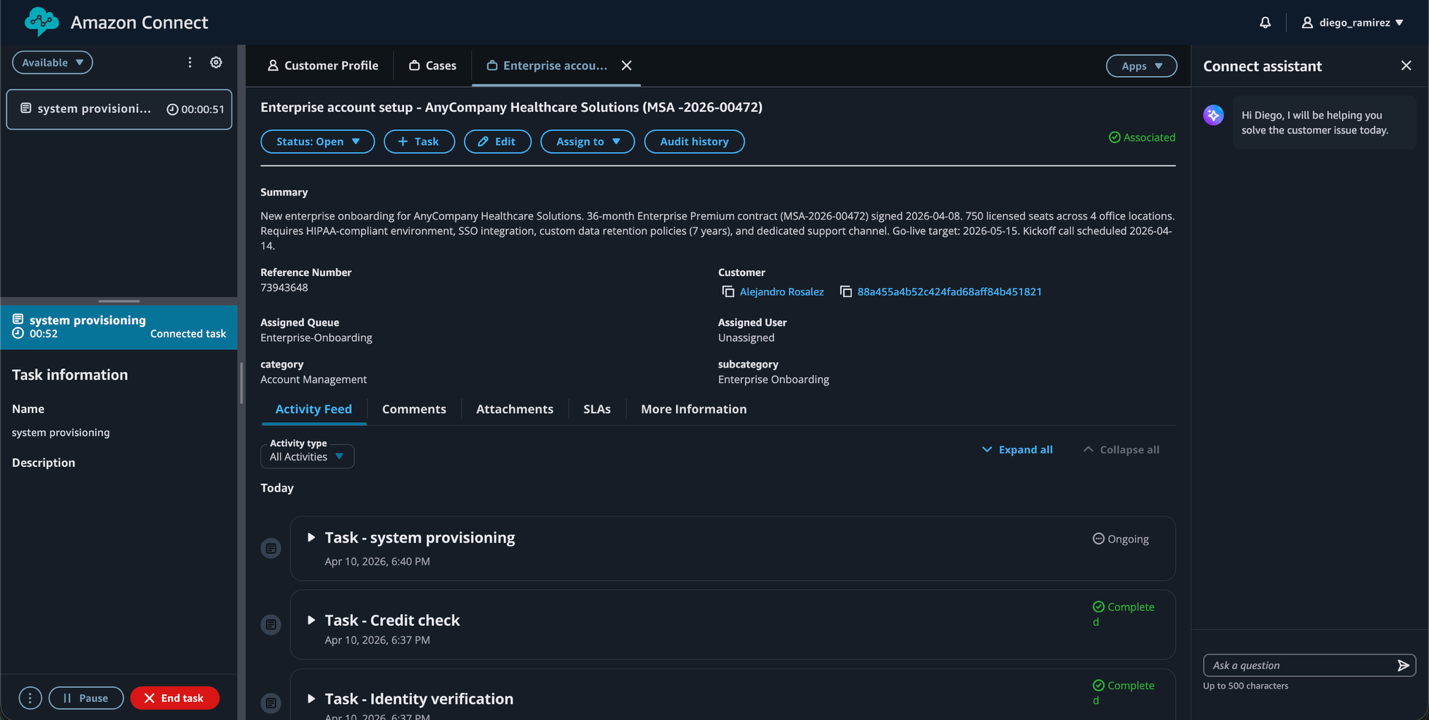Click the 00:00:51 contact timer

196,110
